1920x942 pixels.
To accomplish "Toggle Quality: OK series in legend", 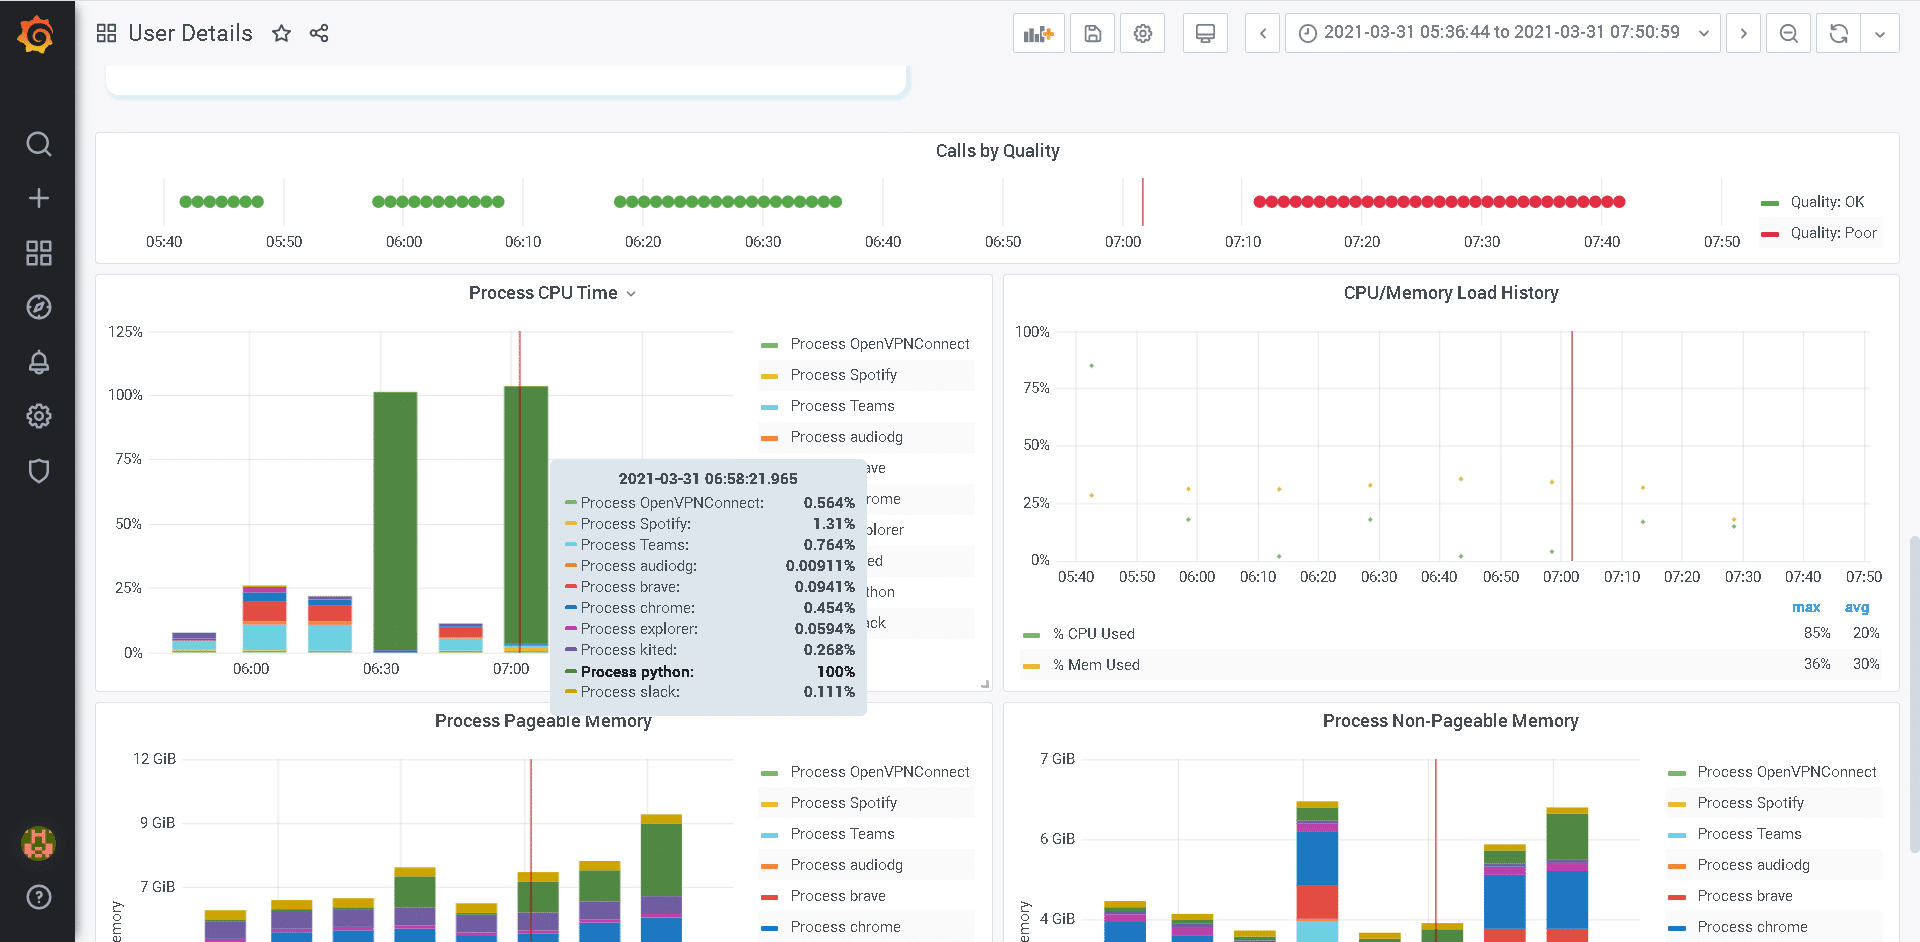I will pyautogui.click(x=1826, y=202).
